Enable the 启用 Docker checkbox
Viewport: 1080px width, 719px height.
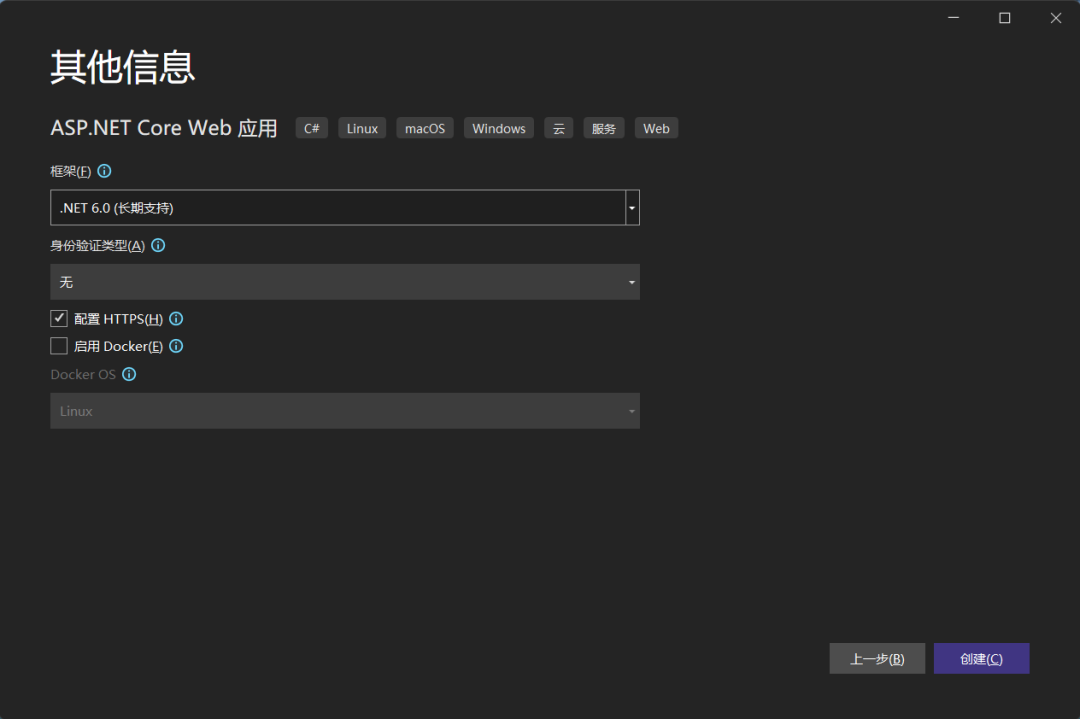click(x=59, y=346)
